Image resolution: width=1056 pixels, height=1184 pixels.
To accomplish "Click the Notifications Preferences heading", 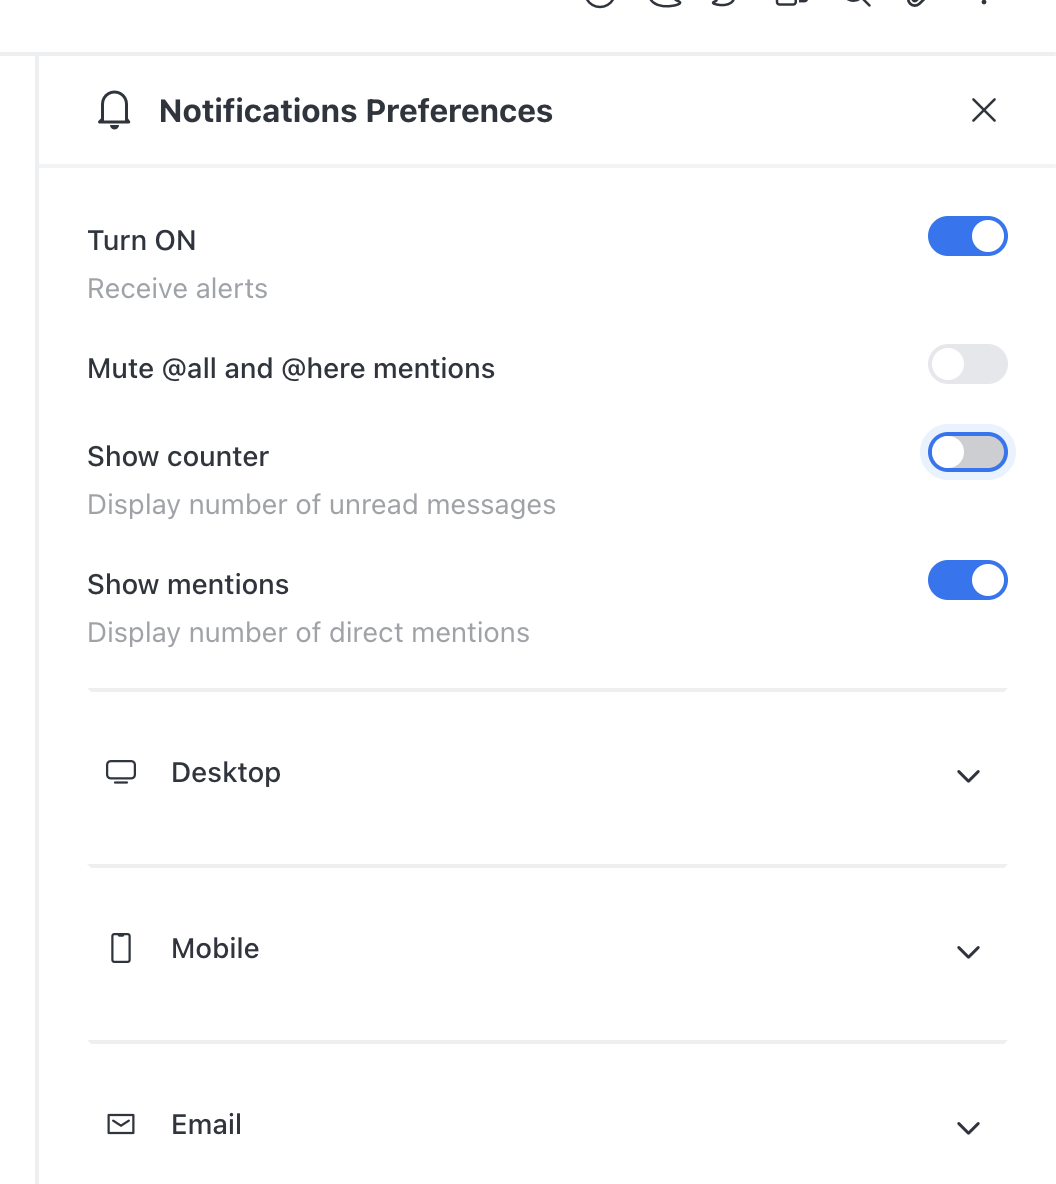I will (356, 111).
